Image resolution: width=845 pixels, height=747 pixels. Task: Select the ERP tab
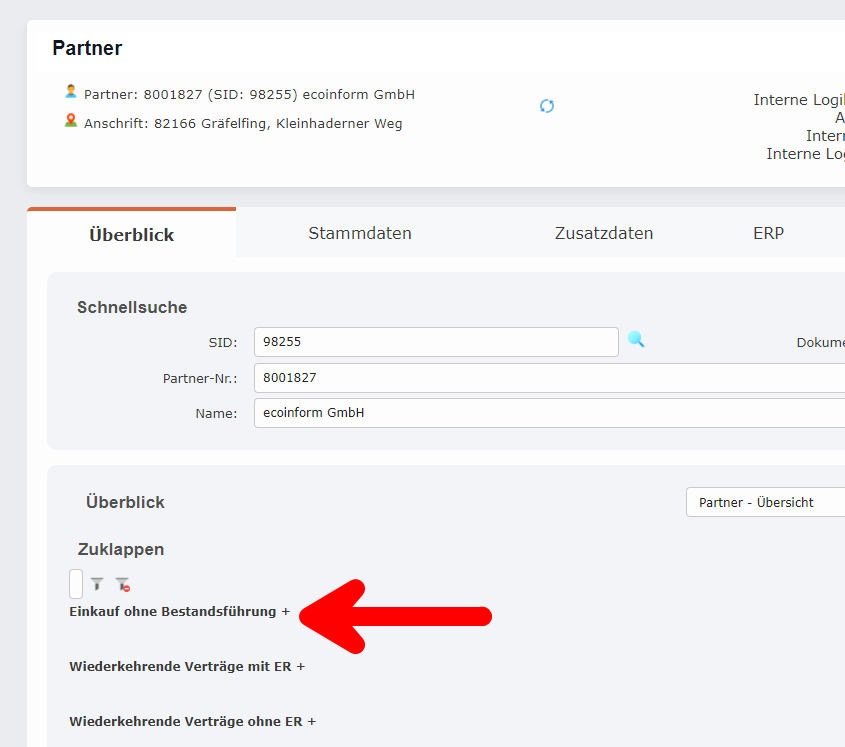pos(769,232)
